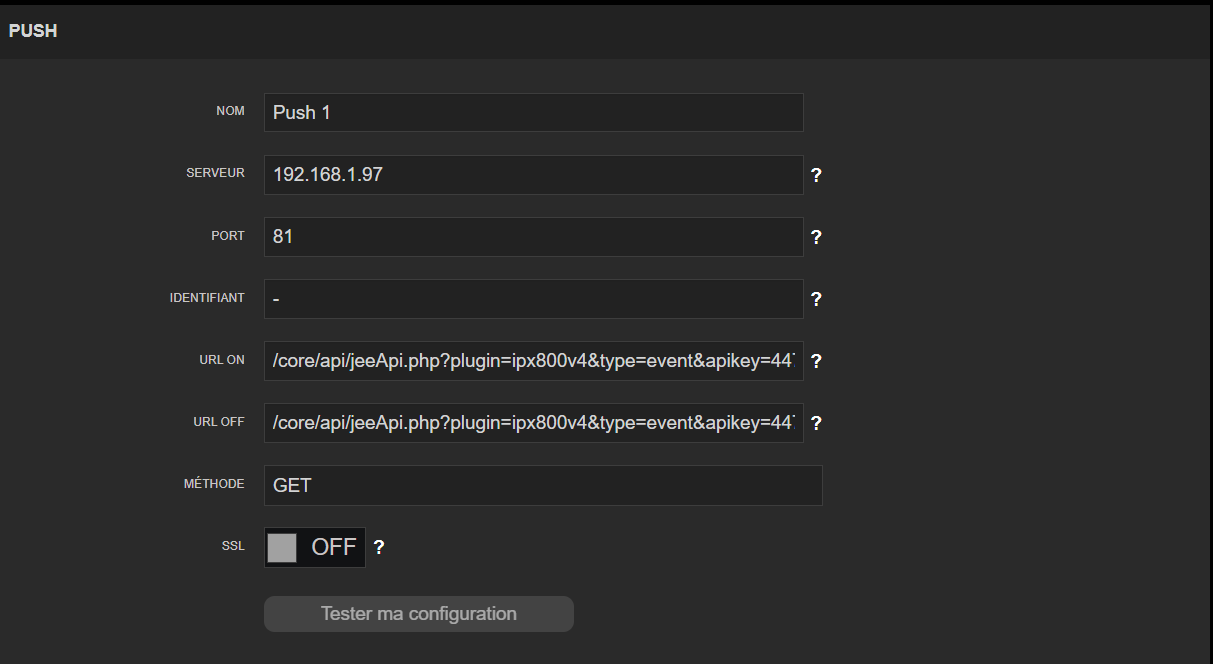This screenshot has width=1213, height=664.
Task: Show the SSL help question mark
Action: click(379, 548)
